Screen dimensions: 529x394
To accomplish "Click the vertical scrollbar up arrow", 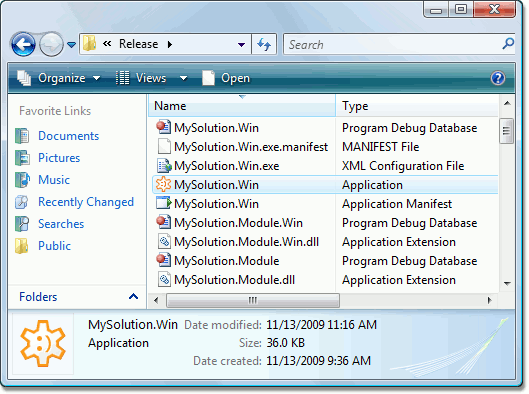I will pos(507,103).
